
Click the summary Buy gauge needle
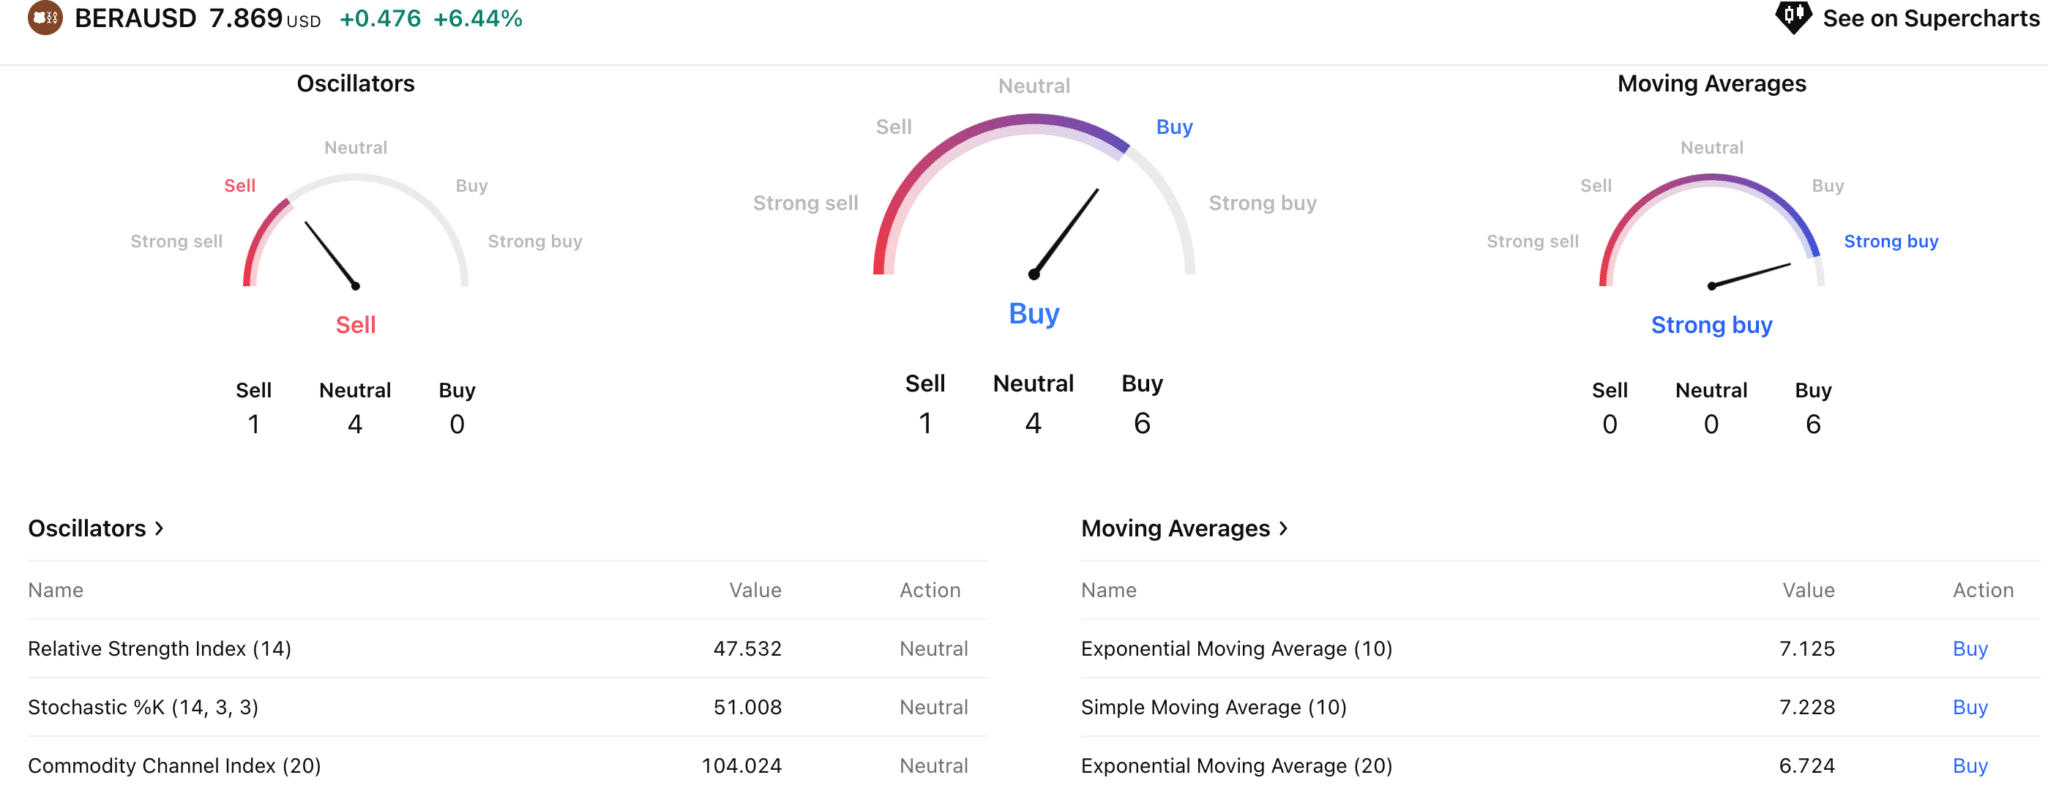click(x=1065, y=233)
